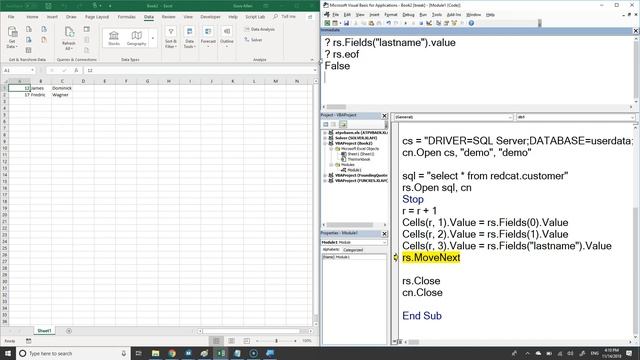Click Run/Continue play icon in VBA toolbar
The width and height of the screenshot is (640, 360).
coord(405,23)
